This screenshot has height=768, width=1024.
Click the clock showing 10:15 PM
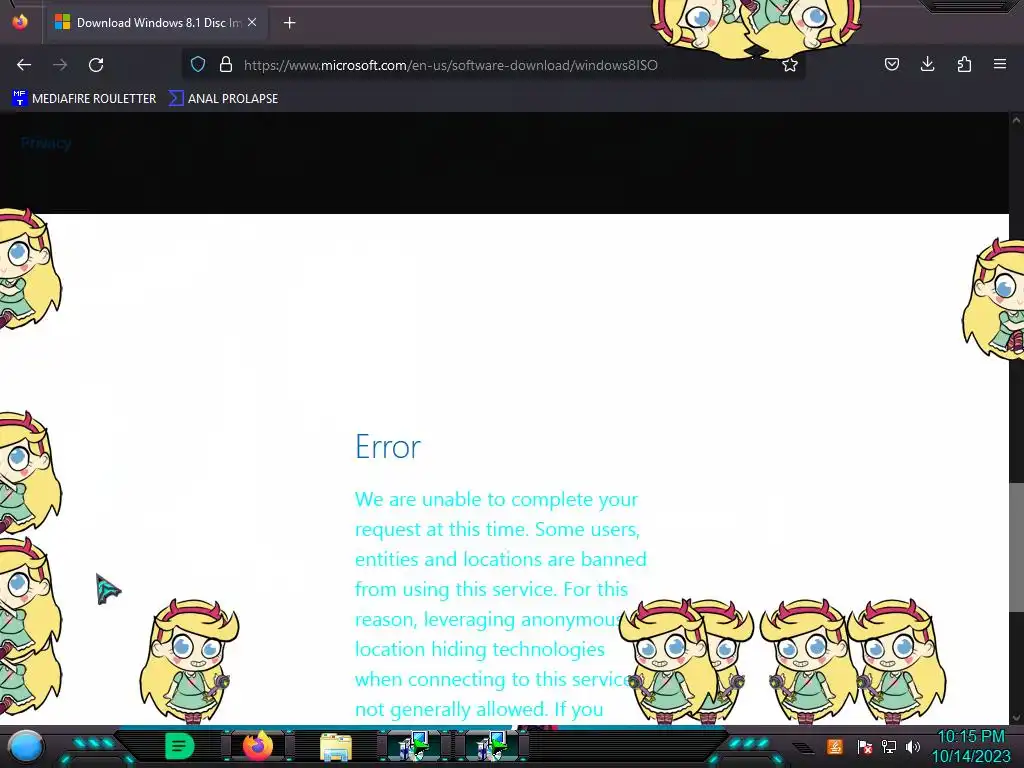[x=971, y=737]
